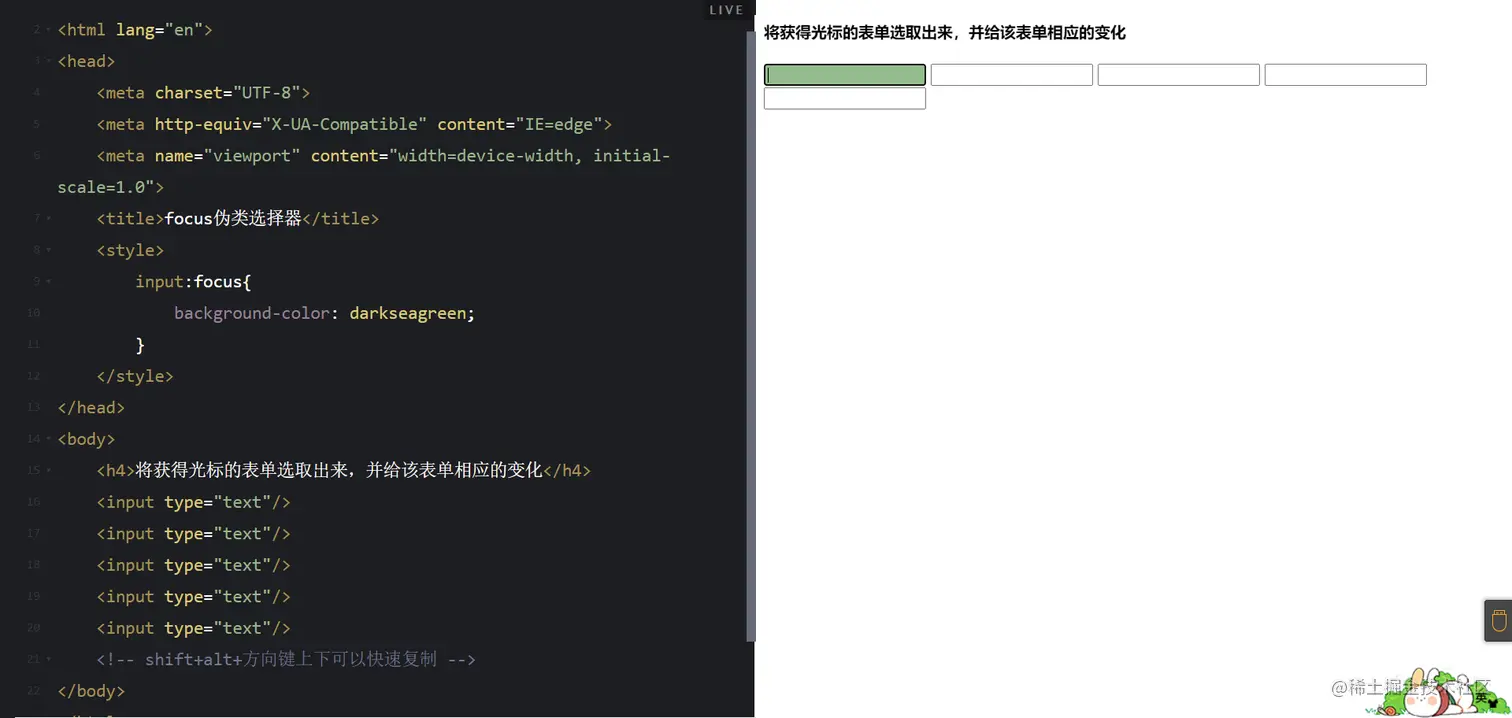Fold the h4 element at line 15
1512x718 pixels.
pos(48,470)
